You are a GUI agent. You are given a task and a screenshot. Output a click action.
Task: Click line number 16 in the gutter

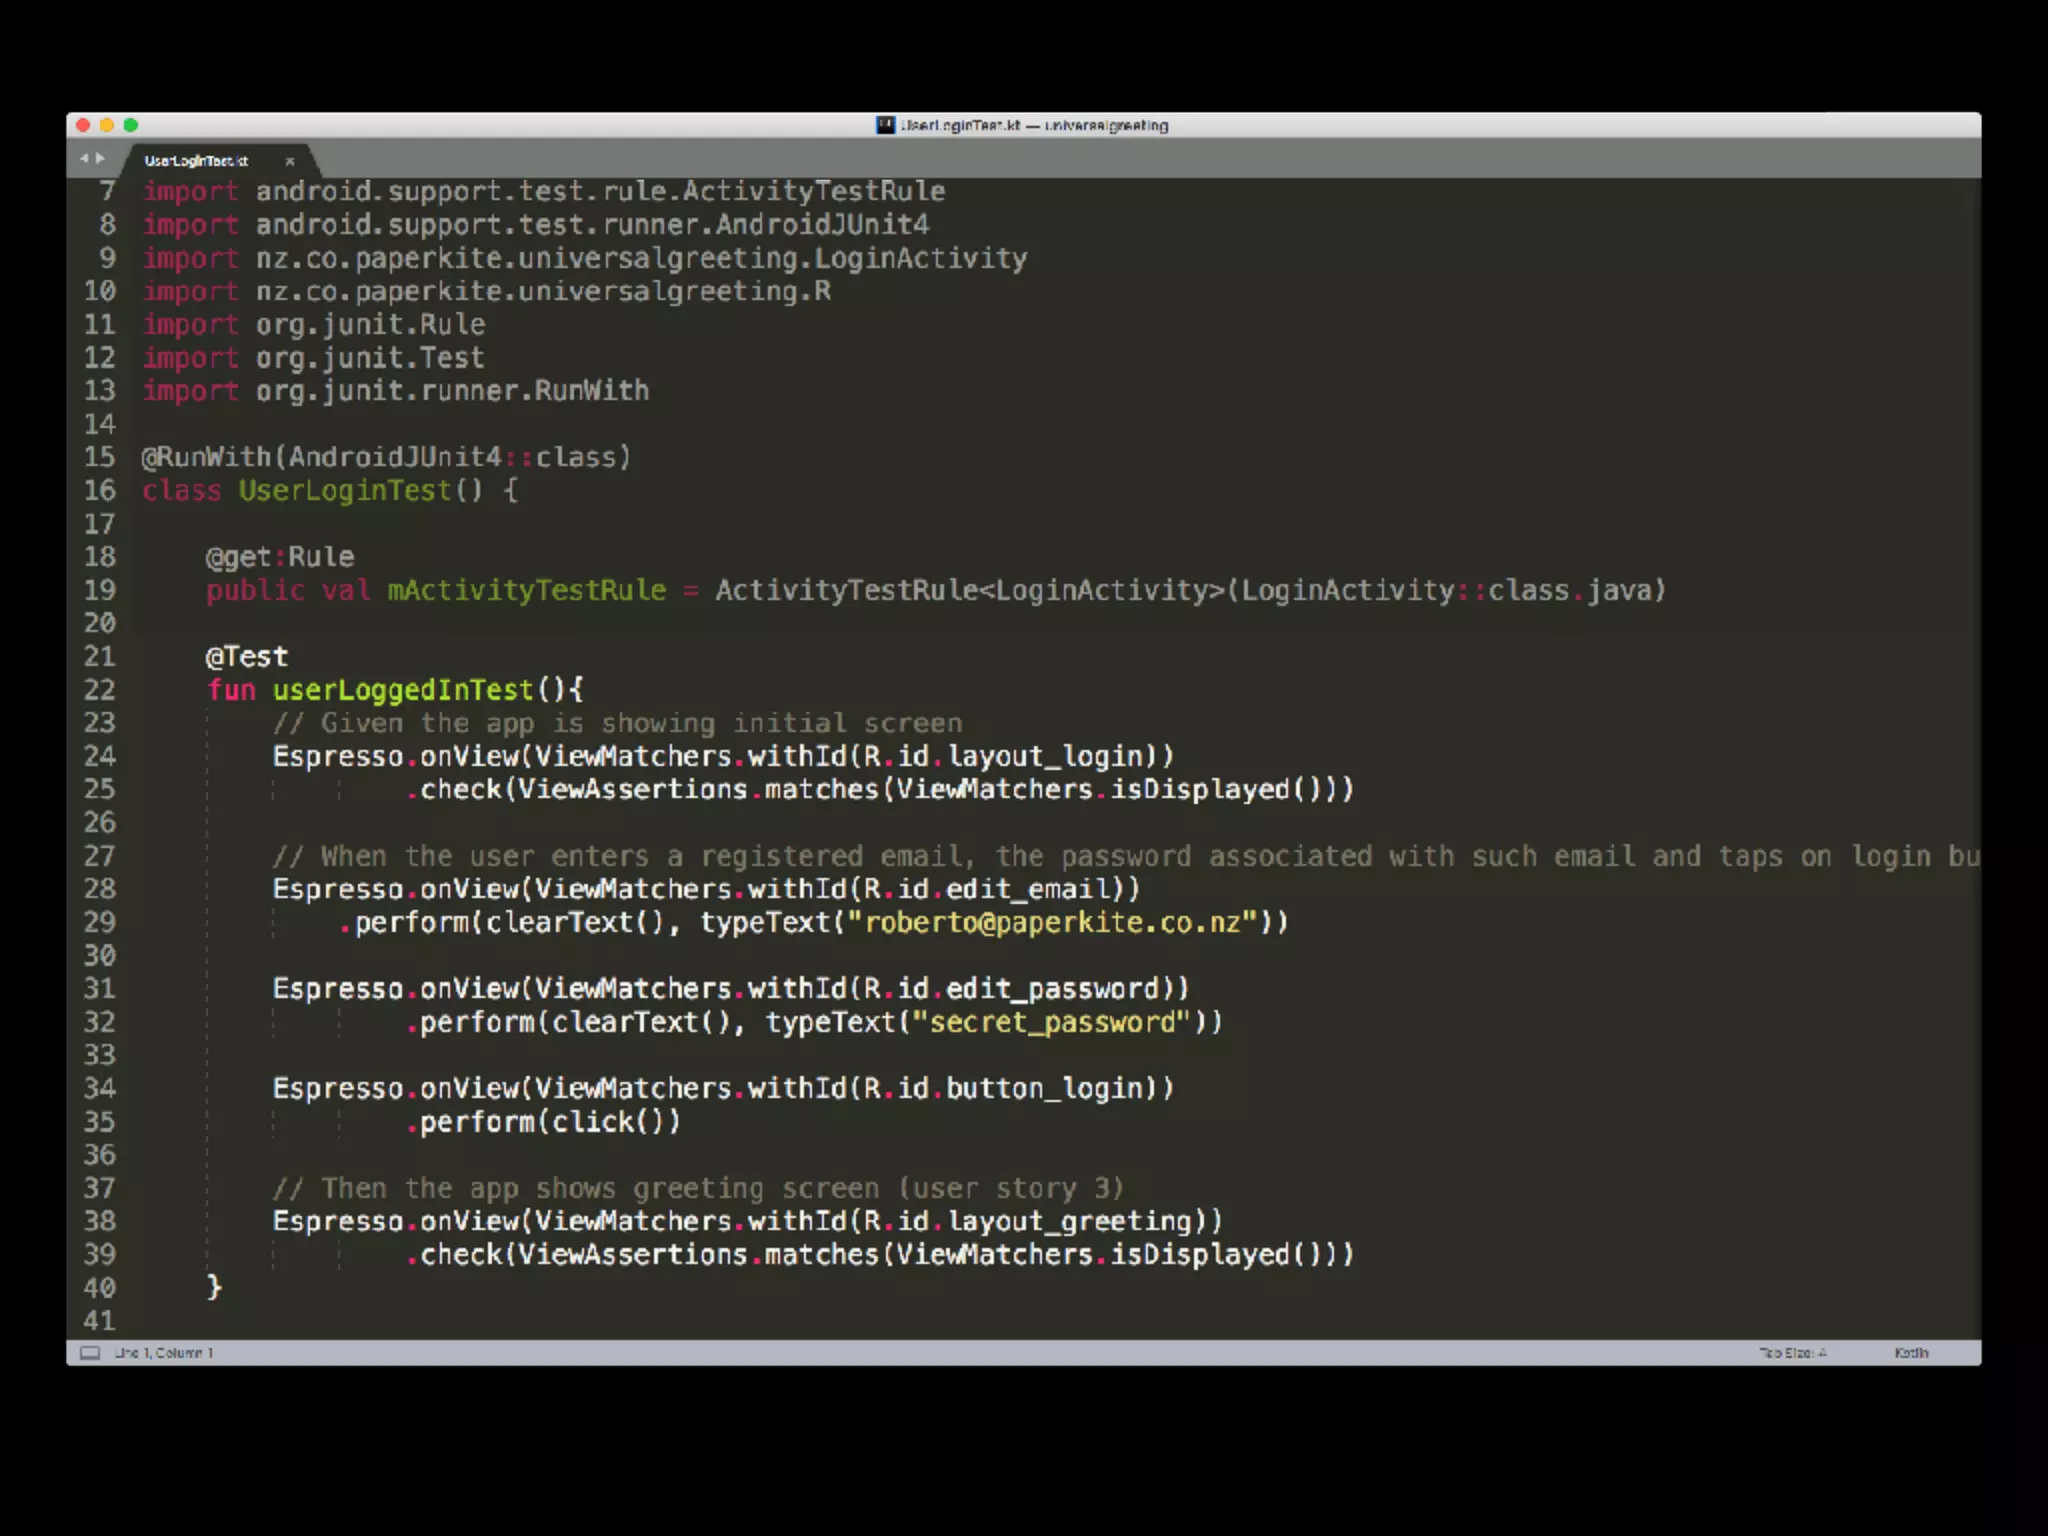[x=99, y=490]
